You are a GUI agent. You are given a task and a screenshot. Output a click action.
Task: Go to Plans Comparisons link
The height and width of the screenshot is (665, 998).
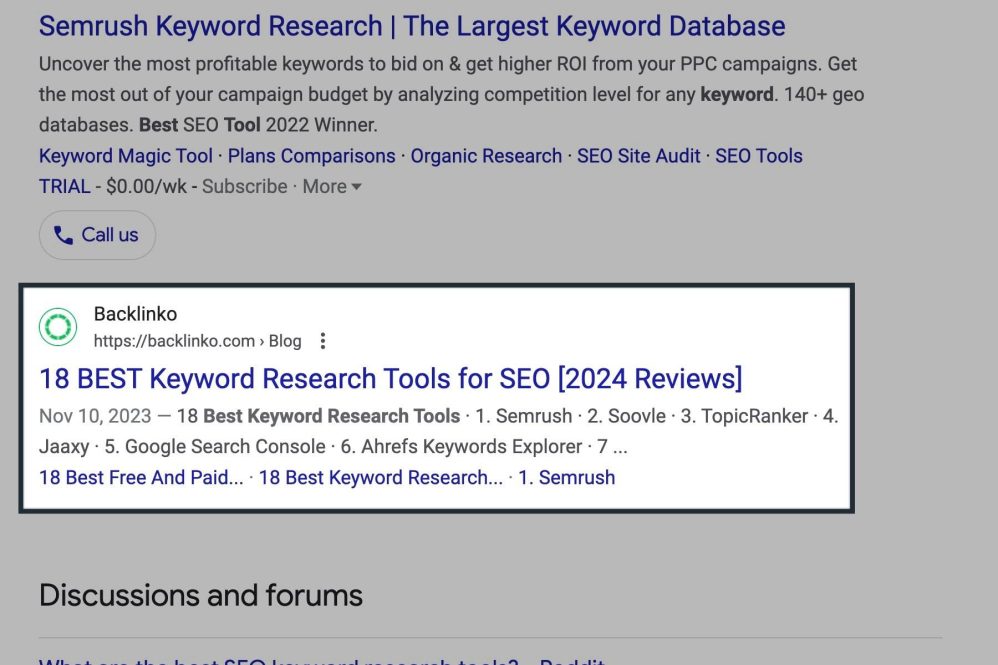tap(311, 156)
